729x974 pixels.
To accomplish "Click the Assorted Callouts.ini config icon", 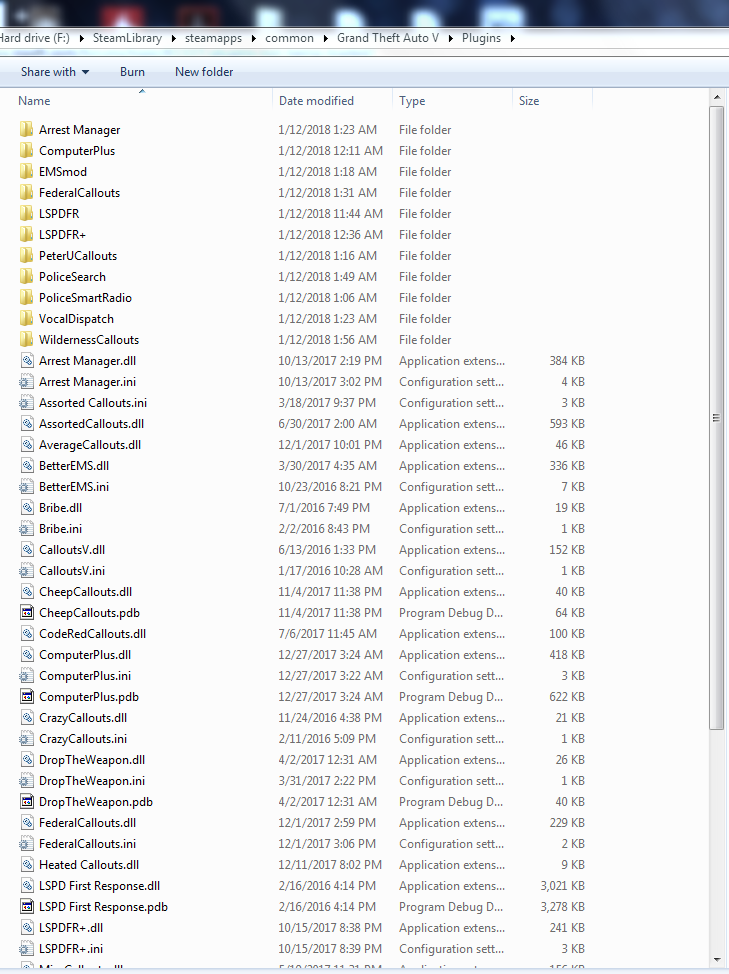I will 26,403.
